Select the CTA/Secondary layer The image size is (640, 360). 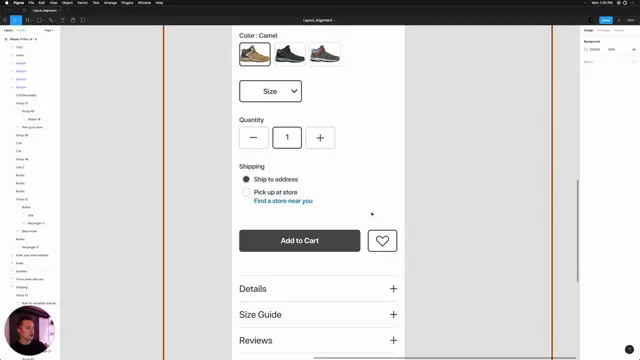(x=26, y=95)
